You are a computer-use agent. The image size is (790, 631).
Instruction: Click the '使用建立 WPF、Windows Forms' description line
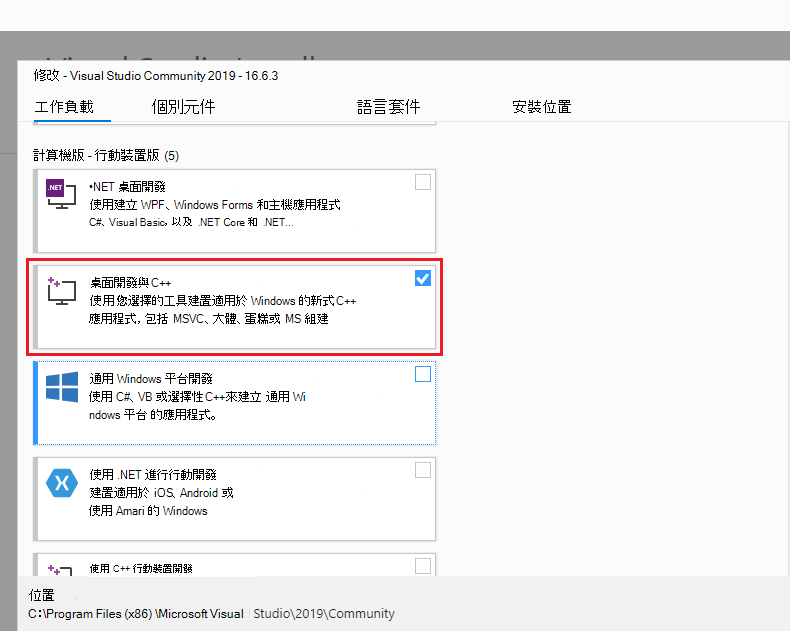[x=215, y=205]
